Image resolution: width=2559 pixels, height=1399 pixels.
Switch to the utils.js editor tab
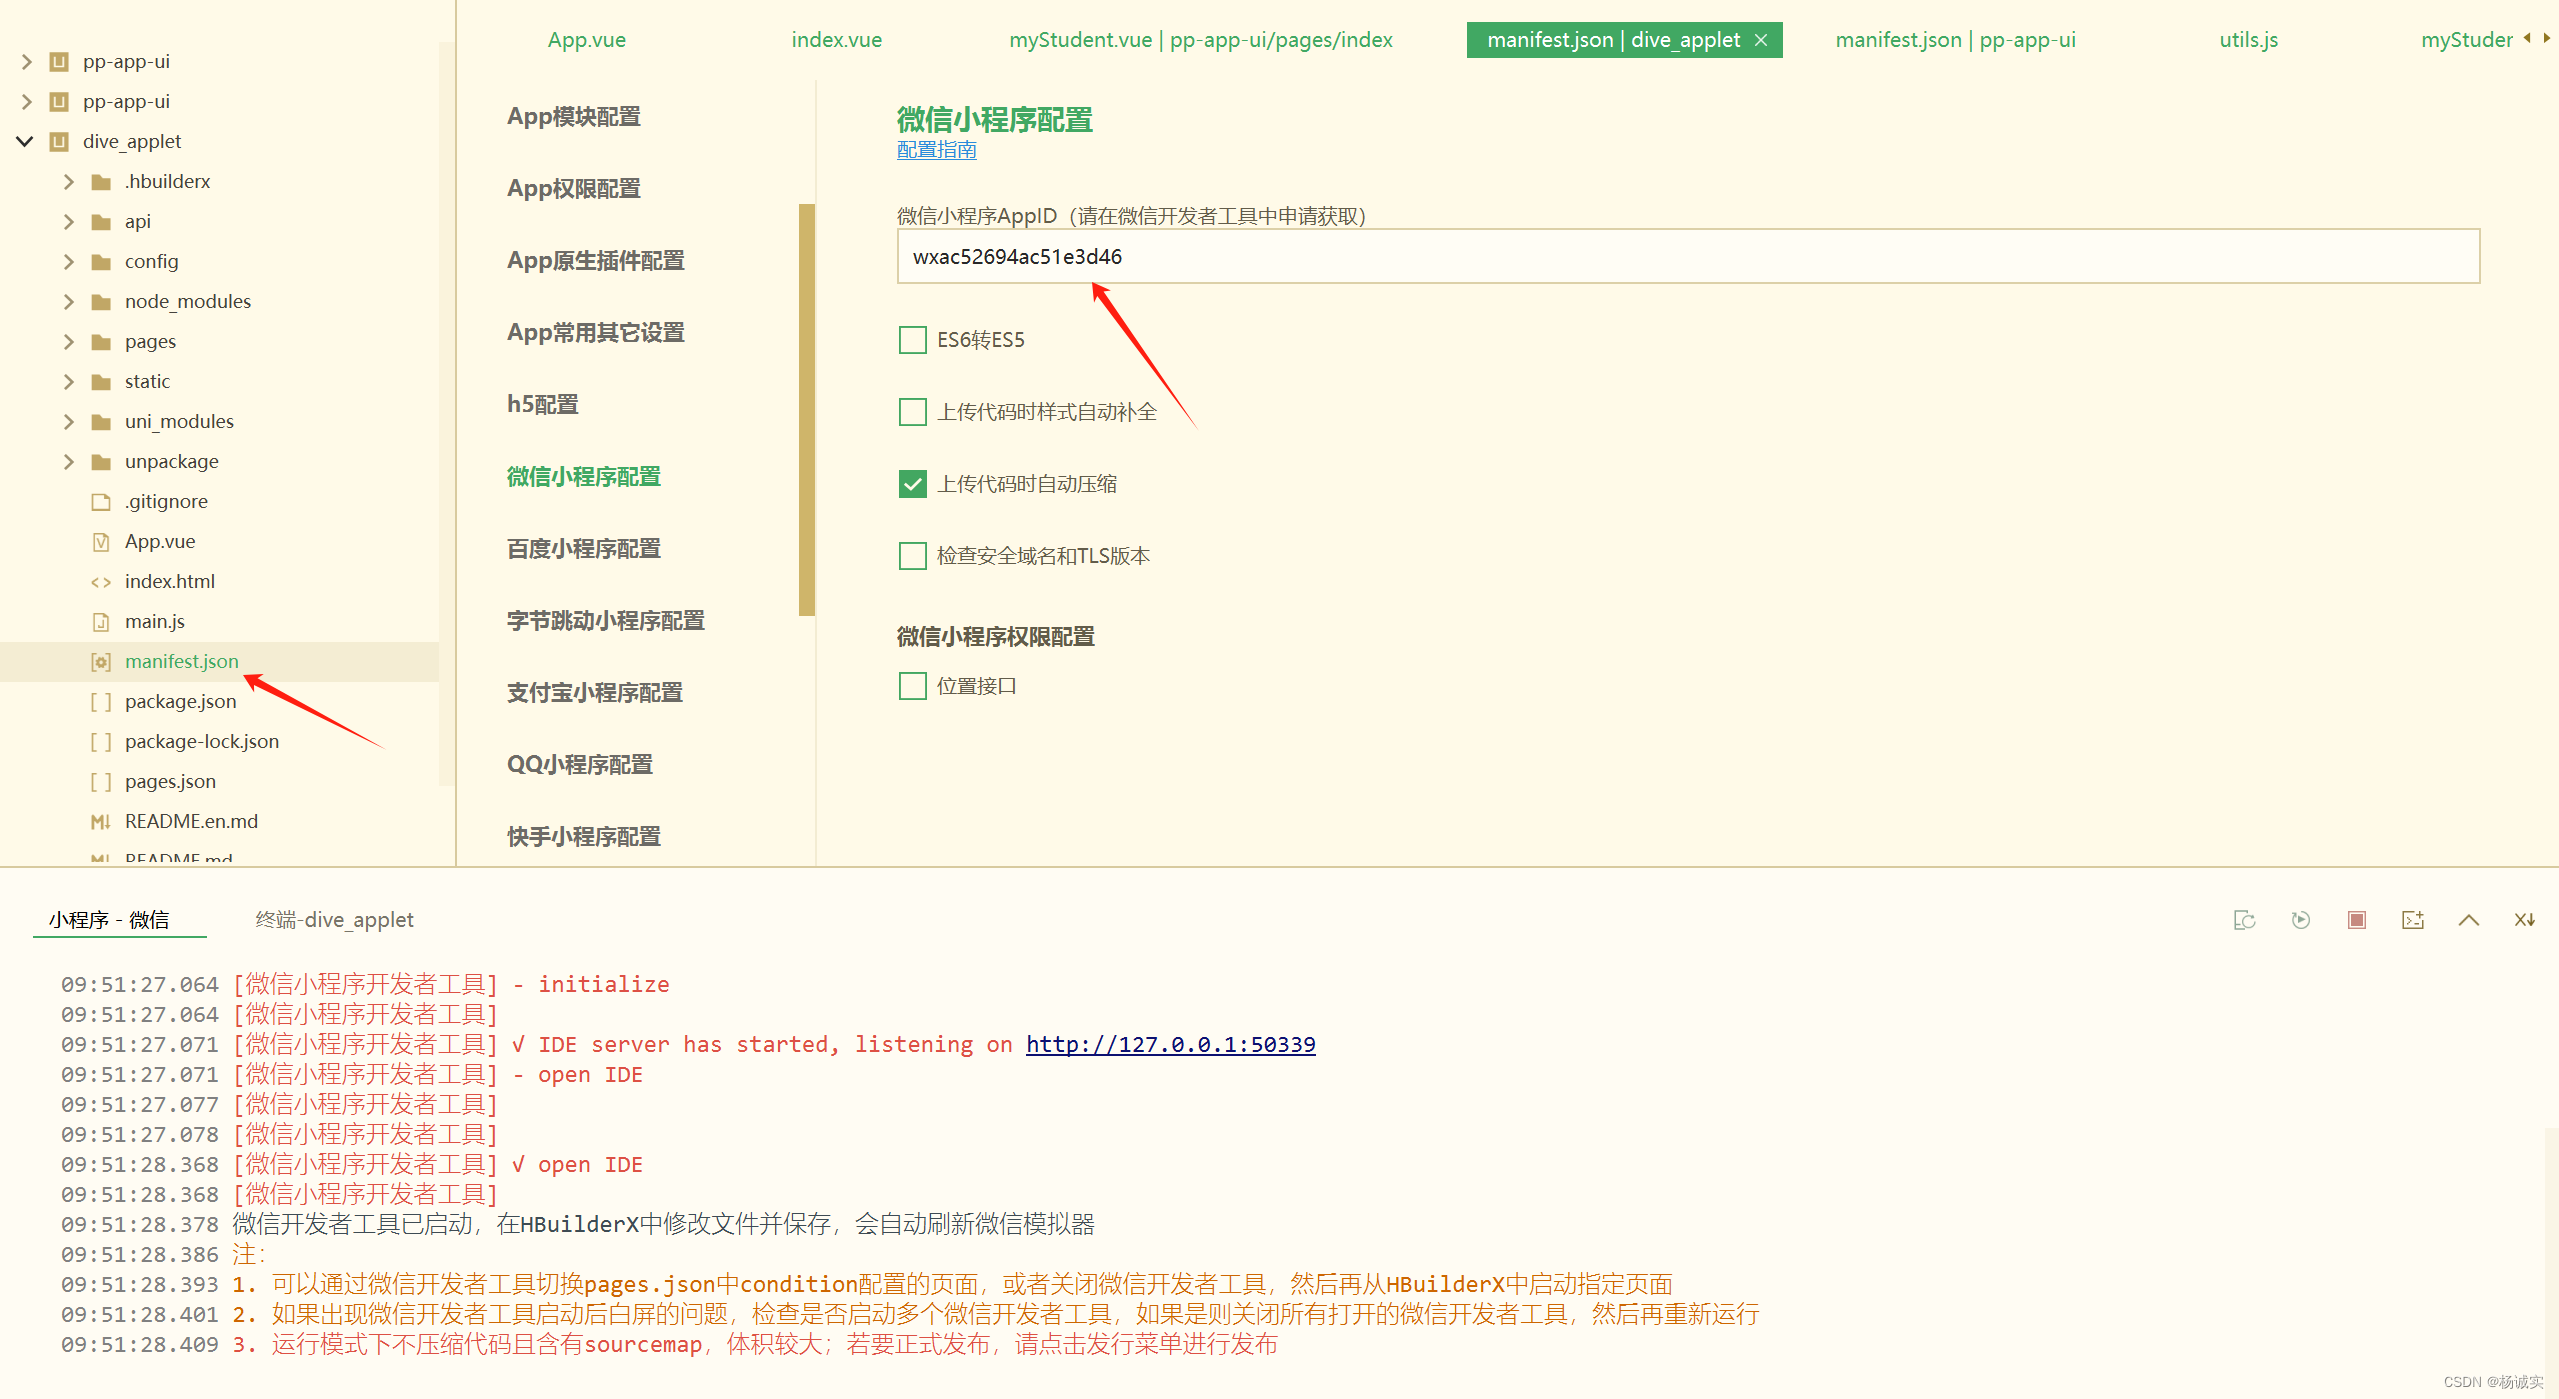[2248, 40]
